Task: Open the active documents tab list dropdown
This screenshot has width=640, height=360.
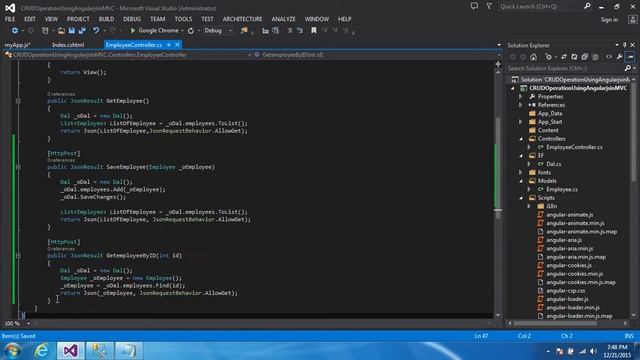Action: pos(499,45)
